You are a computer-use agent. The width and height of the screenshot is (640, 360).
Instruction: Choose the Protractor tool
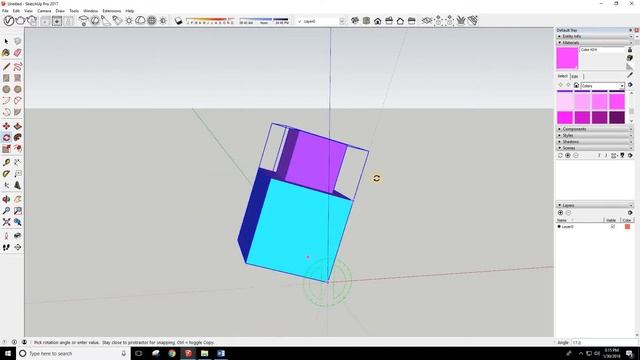(x=6, y=174)
